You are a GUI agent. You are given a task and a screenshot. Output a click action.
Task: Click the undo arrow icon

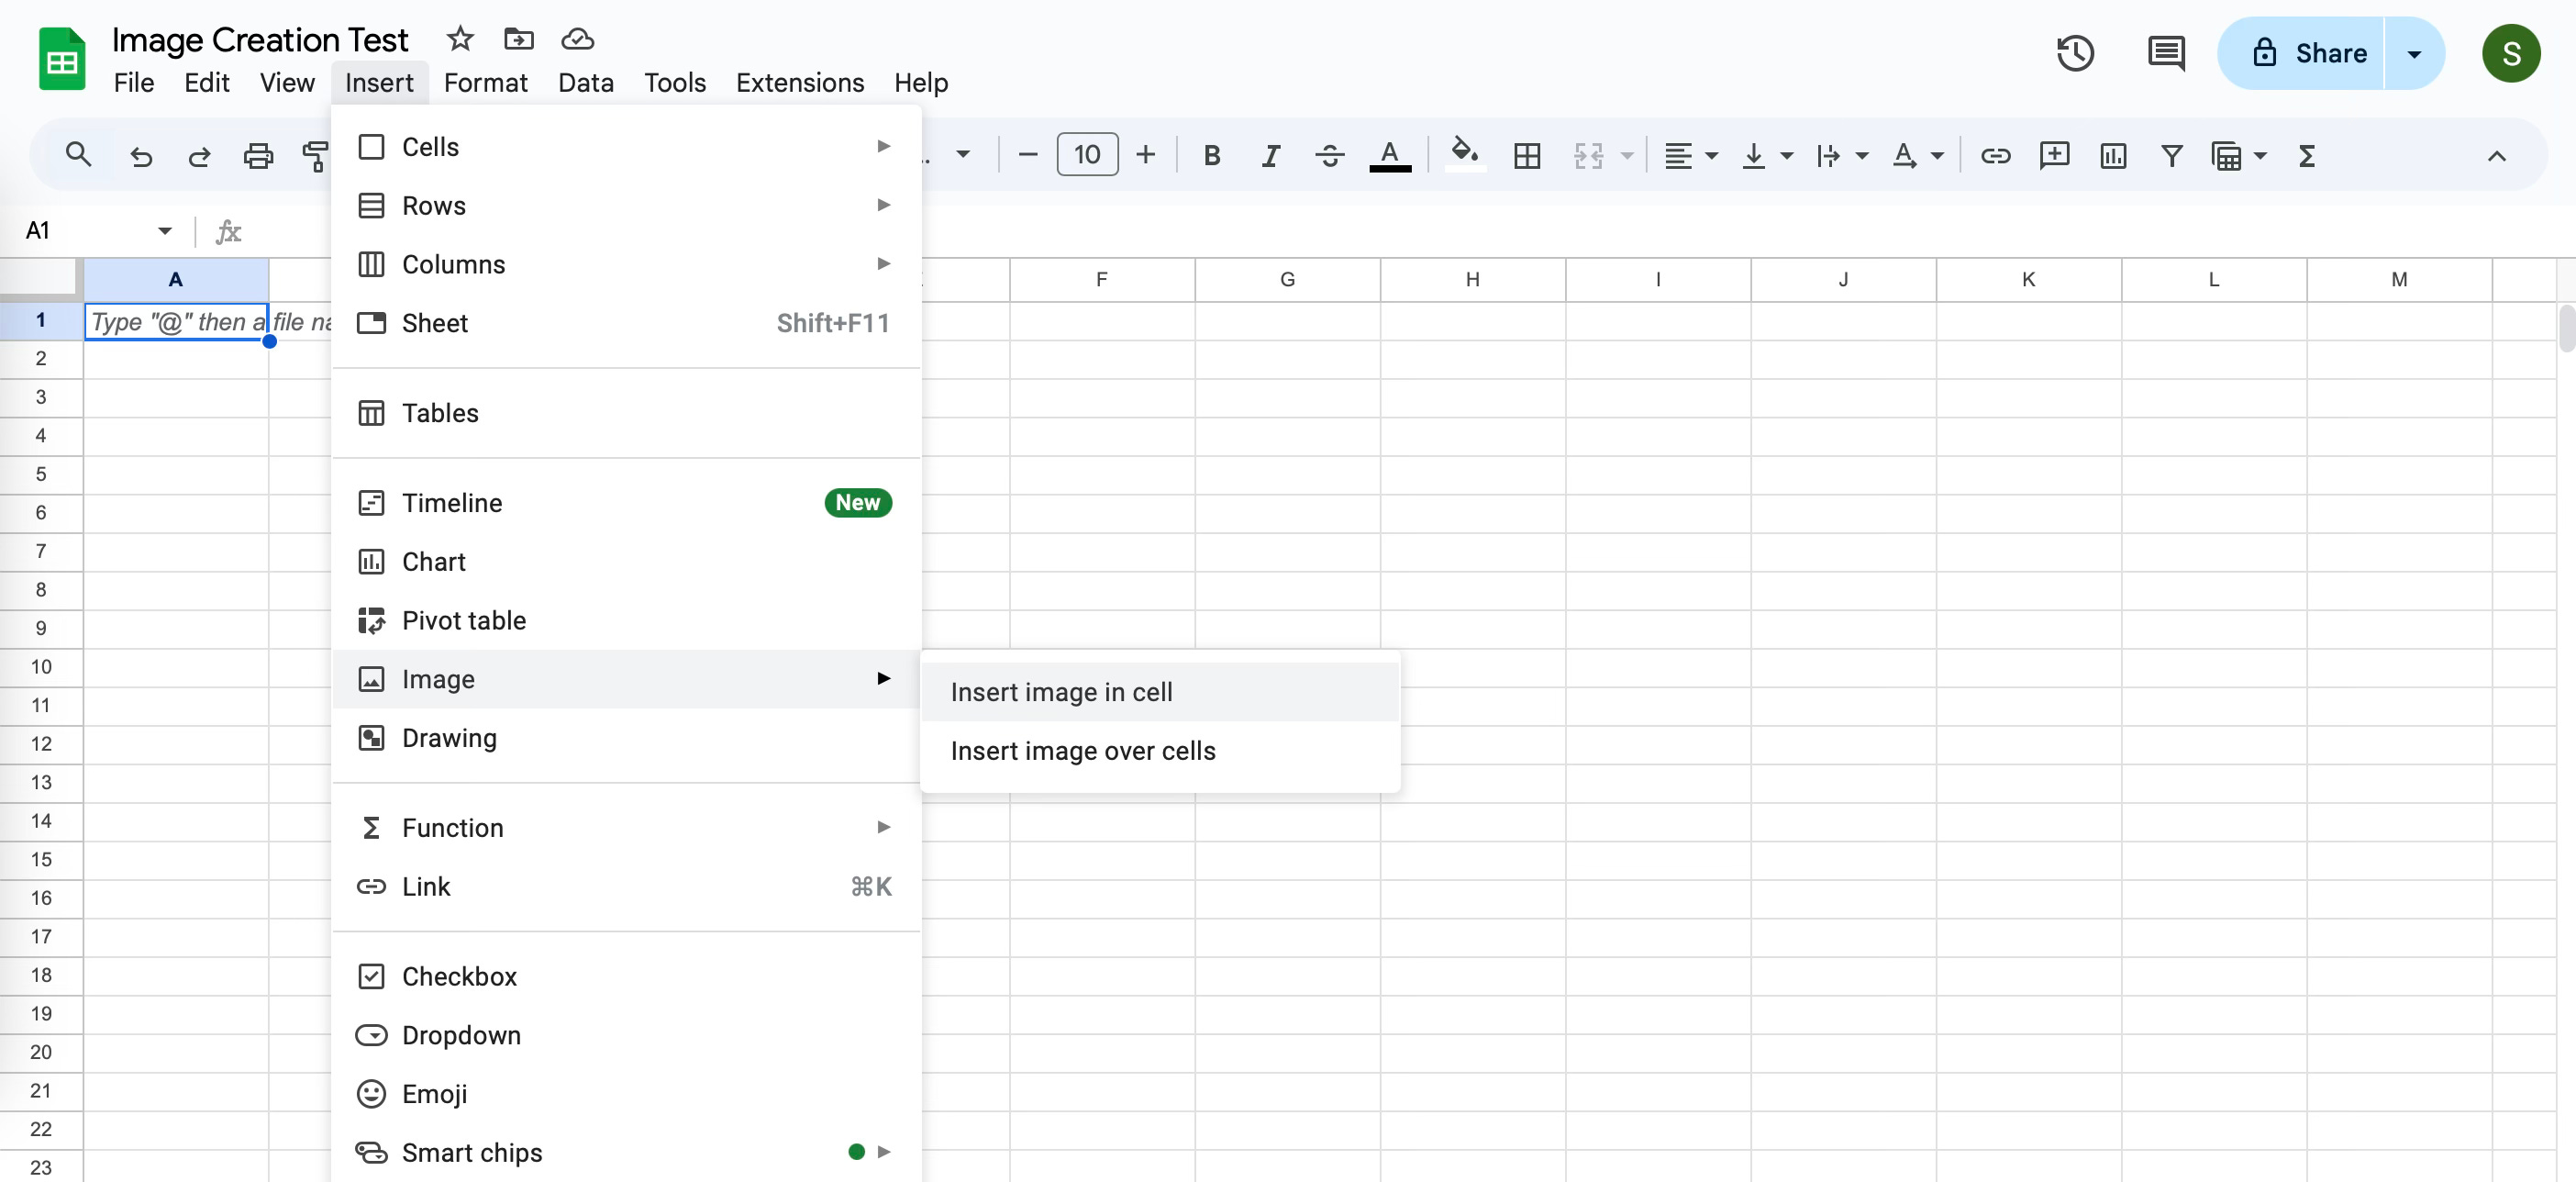click(x=141, y=156)
